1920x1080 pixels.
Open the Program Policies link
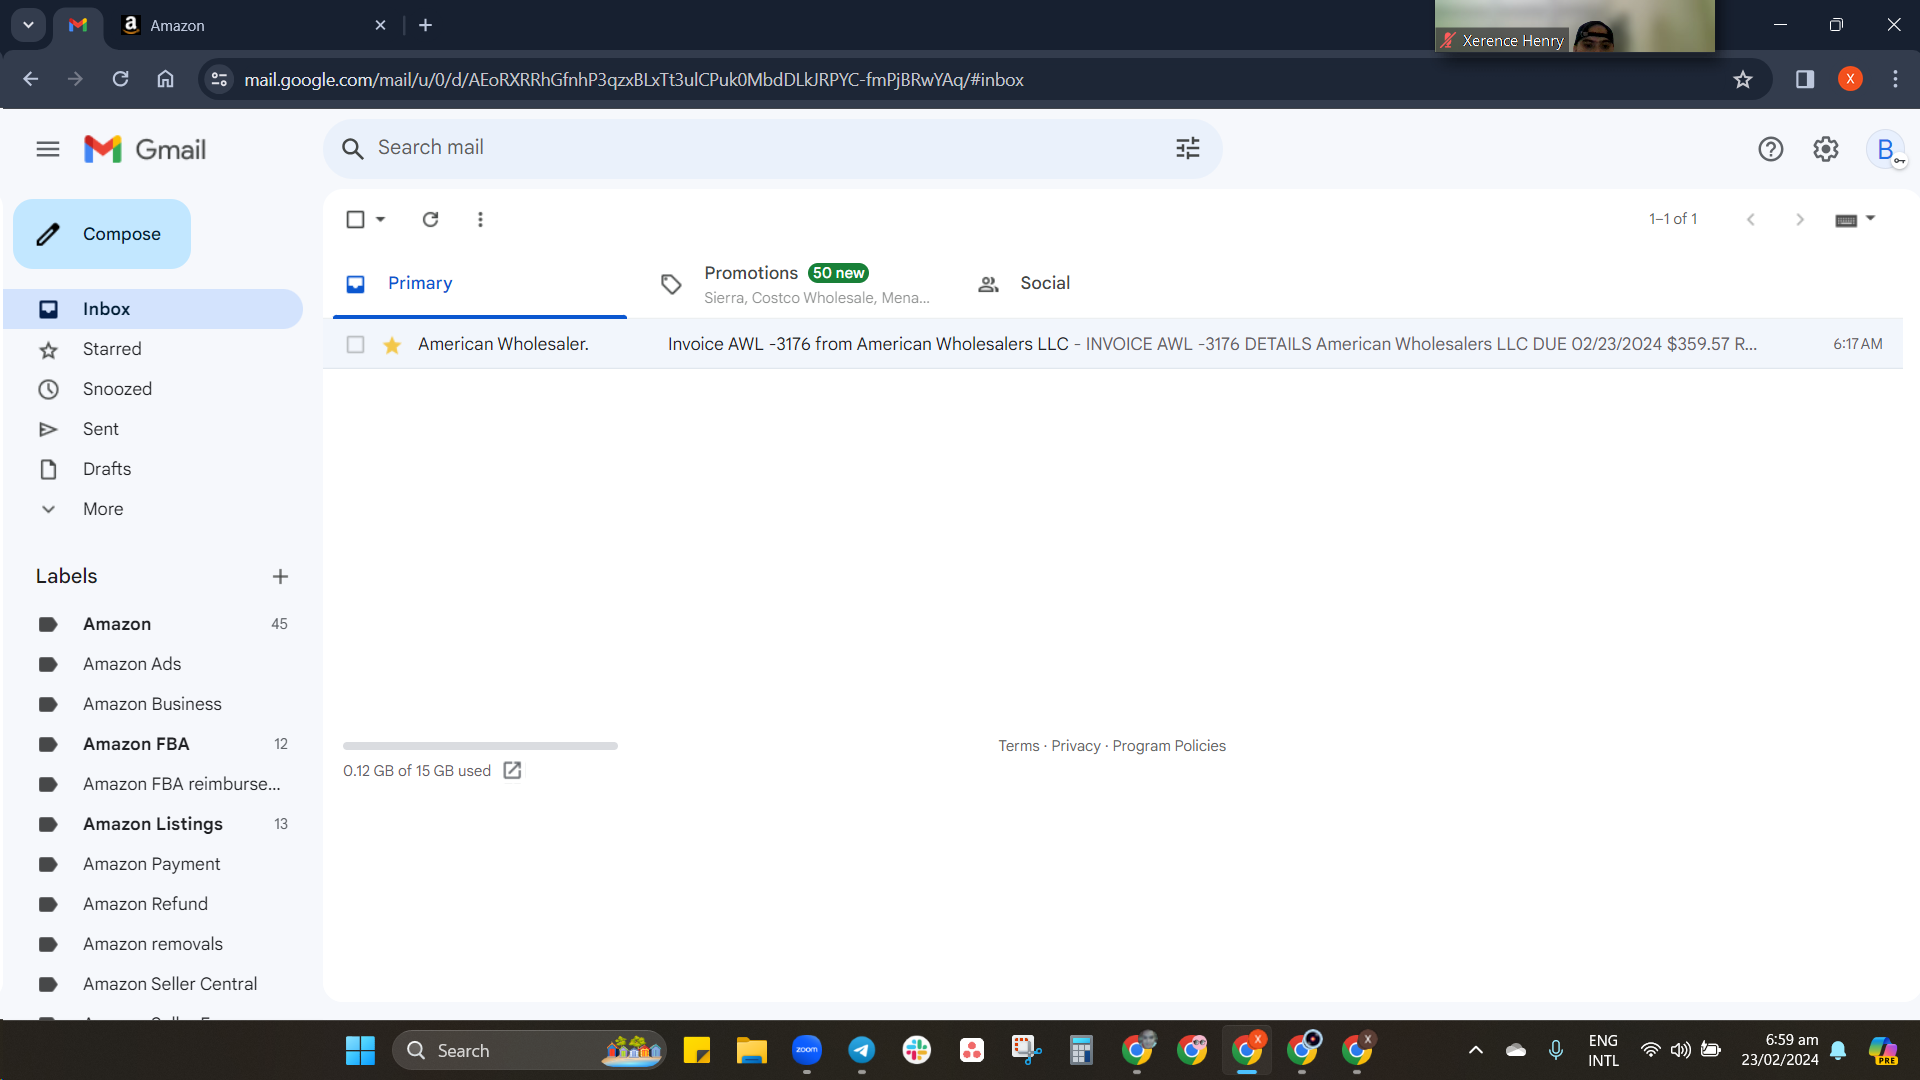click(x=1169, y=746)
